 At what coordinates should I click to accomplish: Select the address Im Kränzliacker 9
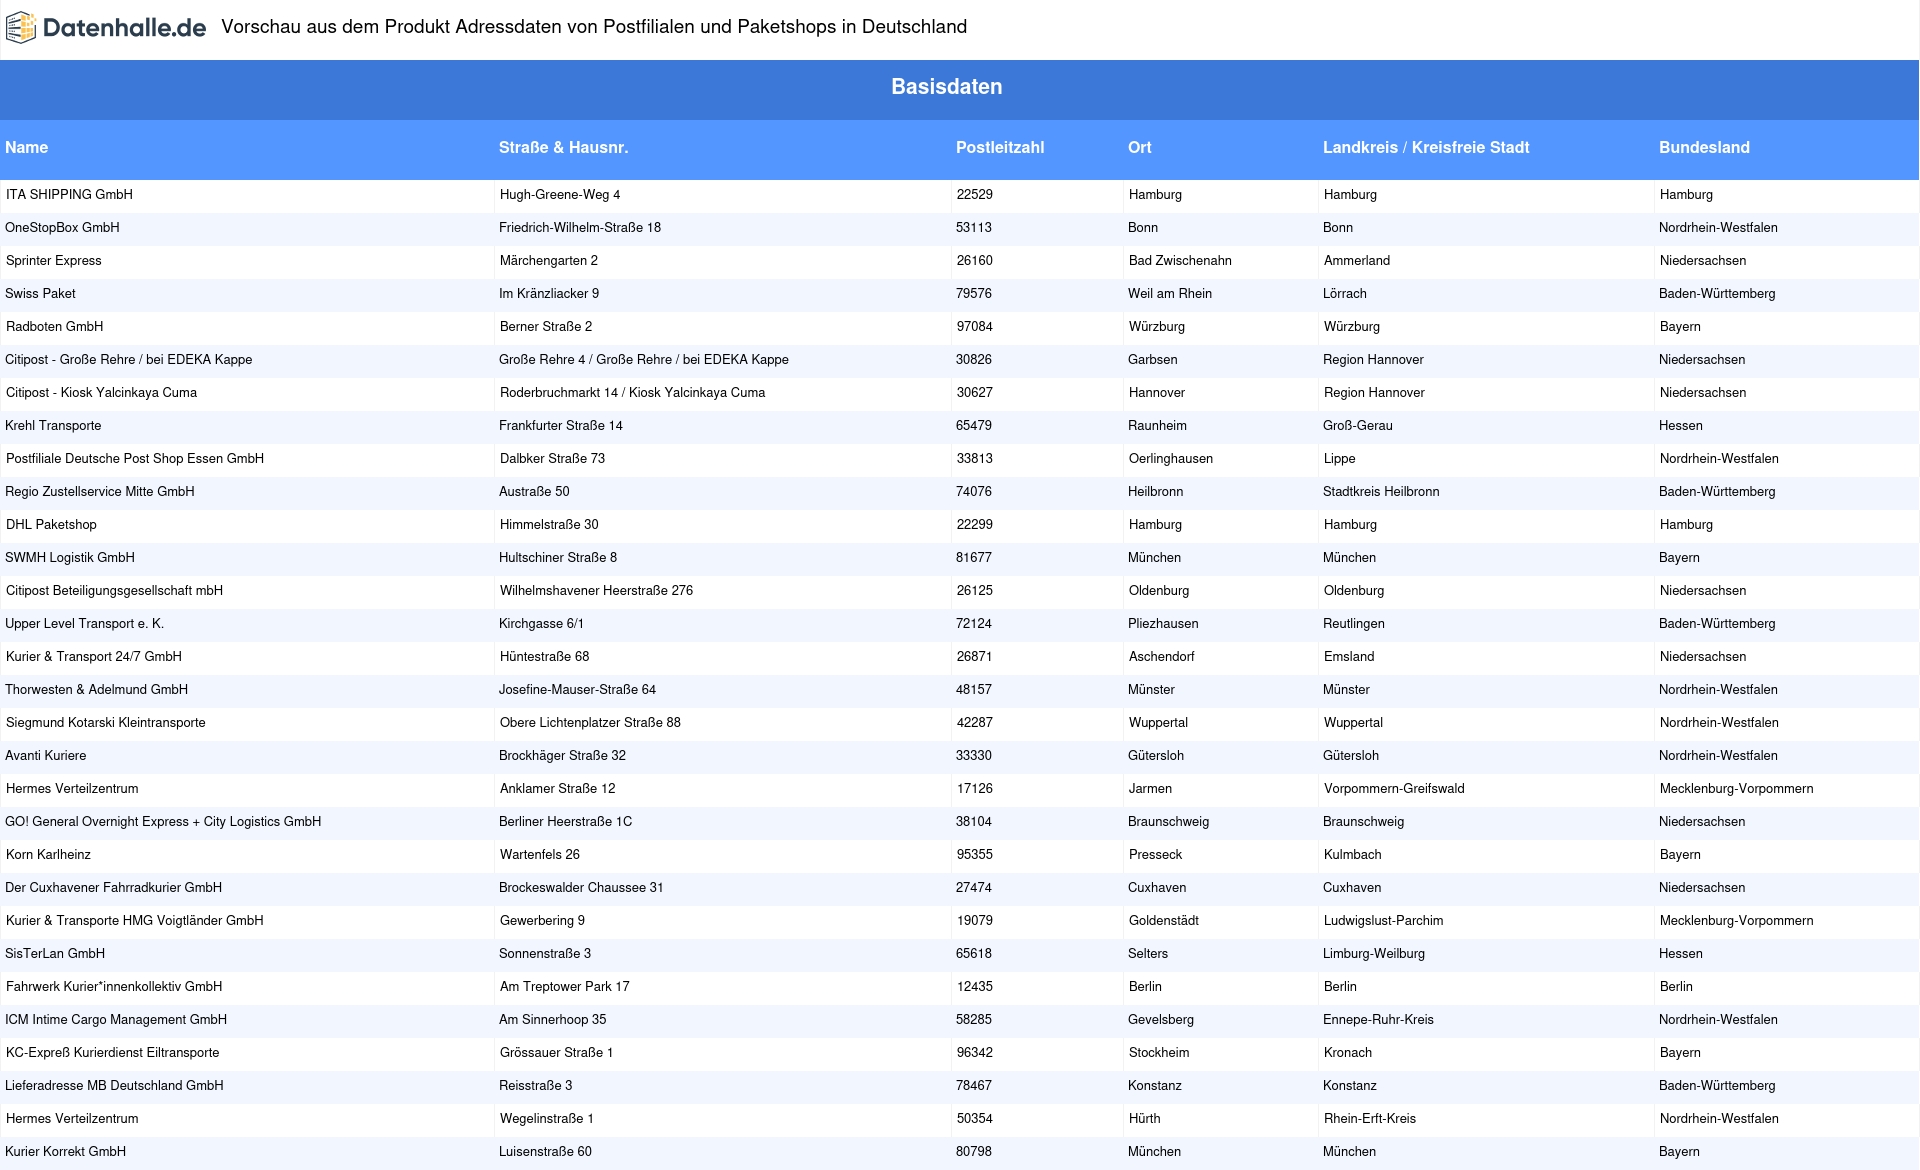tap(549, 293)
